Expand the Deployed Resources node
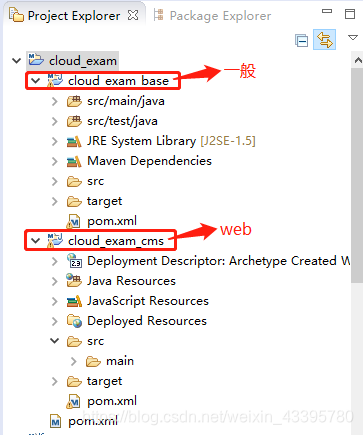This screenshot has width=363, height=435. coord(55,321)
